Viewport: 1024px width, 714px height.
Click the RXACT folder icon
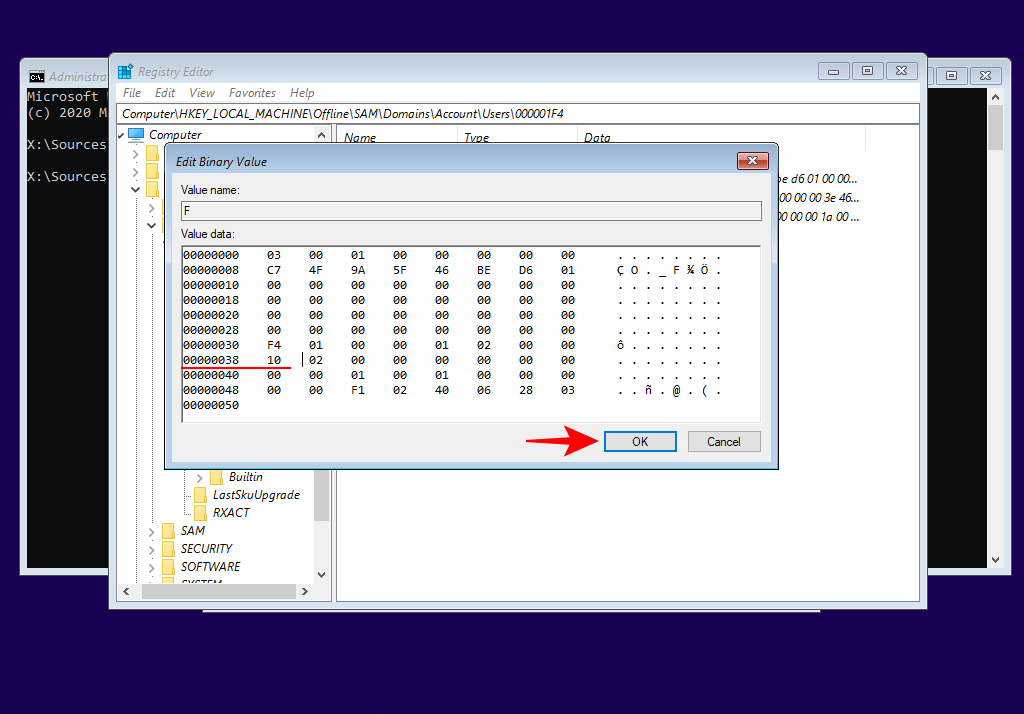point(200,513)
